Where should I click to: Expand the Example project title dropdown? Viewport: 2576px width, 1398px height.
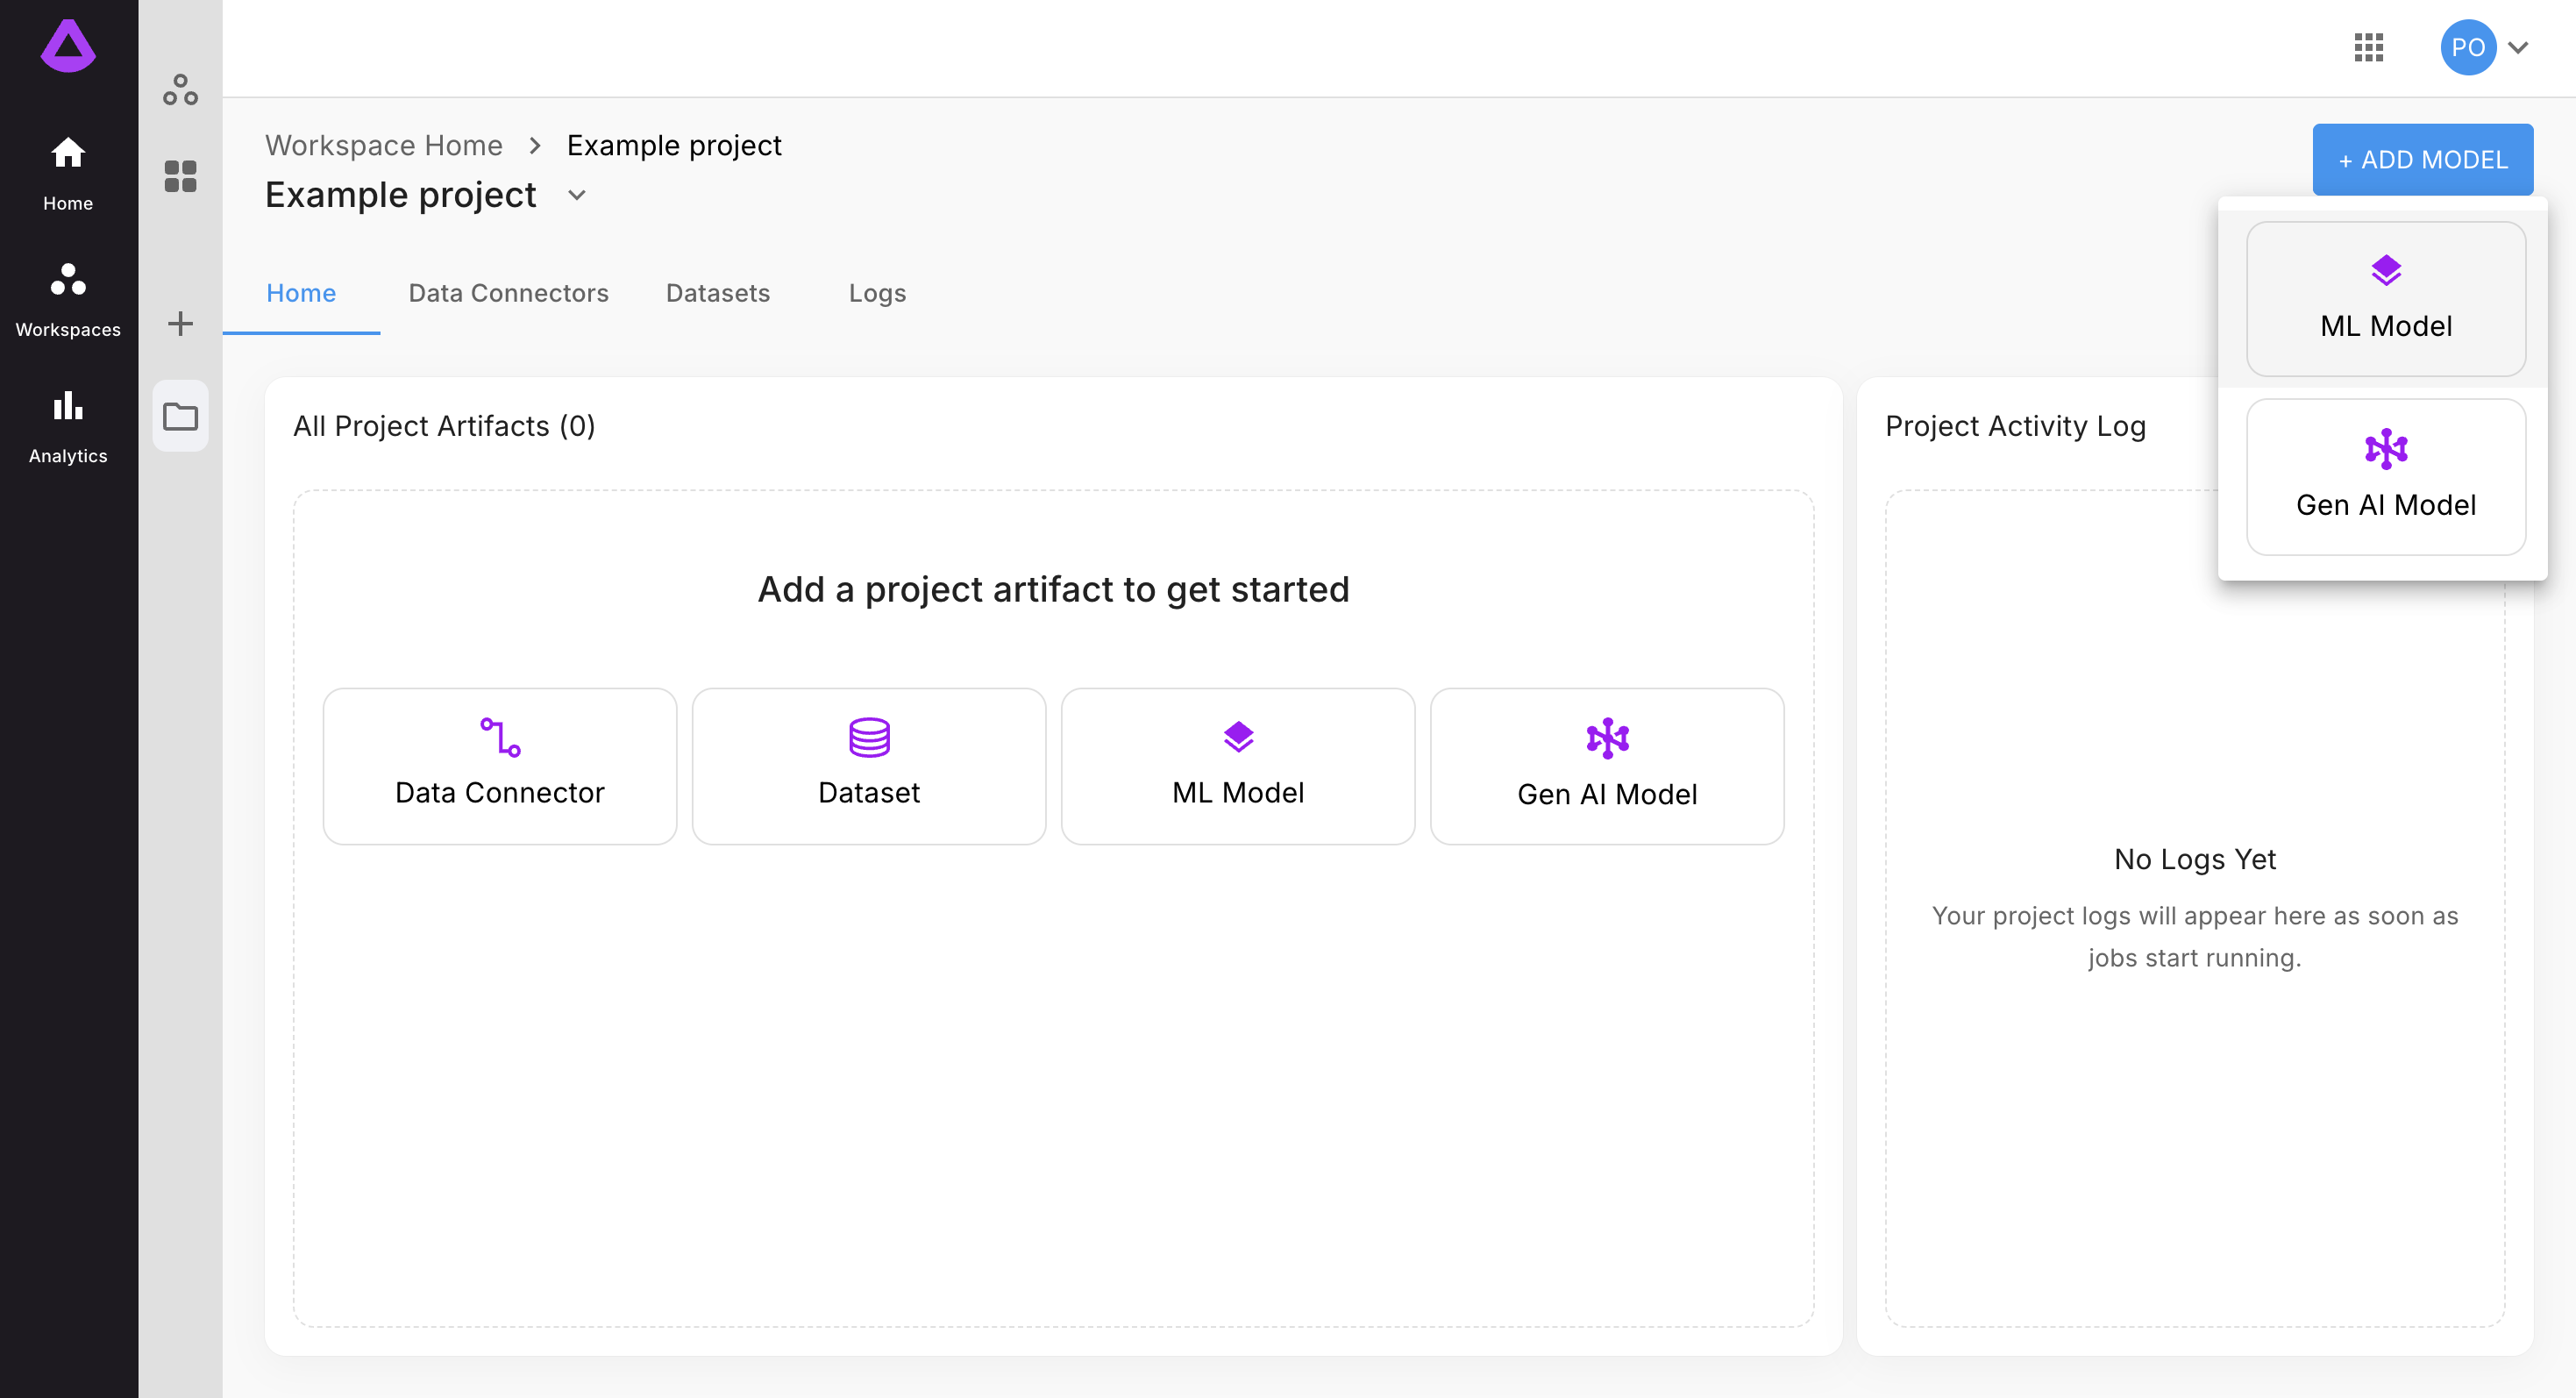576,195
